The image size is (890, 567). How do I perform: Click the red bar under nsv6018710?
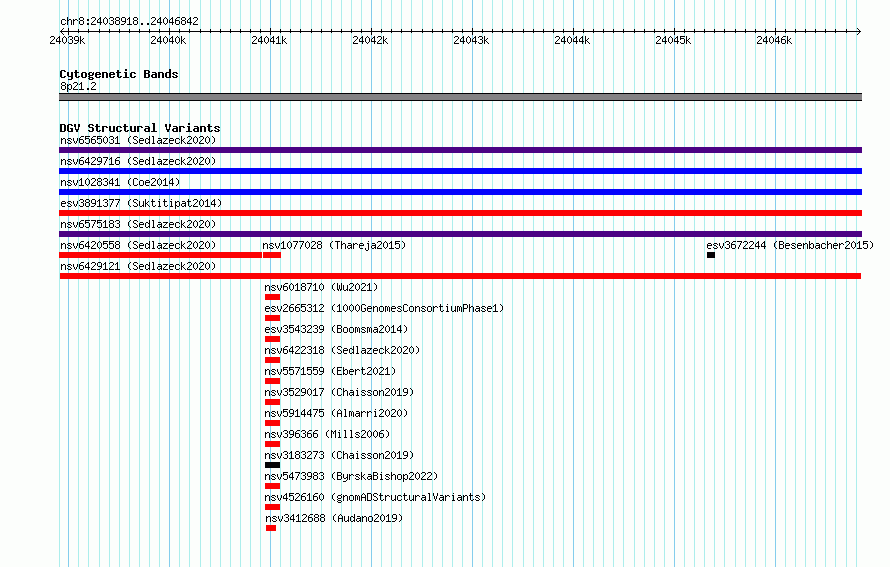tap(272, 297)
